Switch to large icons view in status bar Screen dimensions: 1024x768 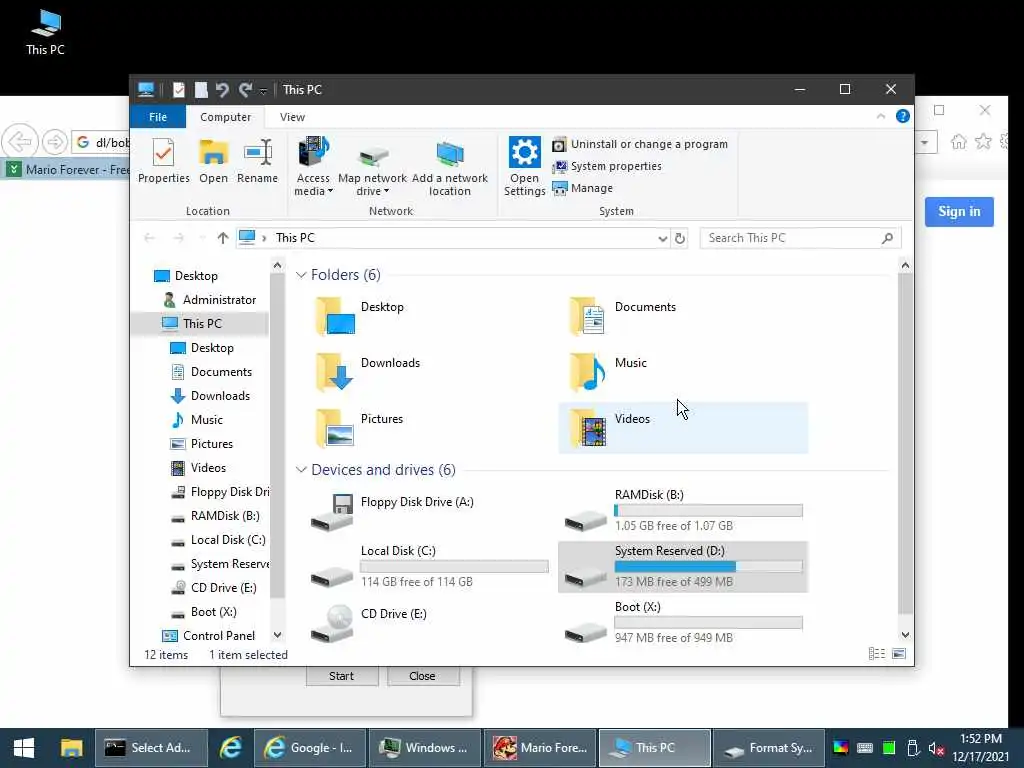click(899, 654)
